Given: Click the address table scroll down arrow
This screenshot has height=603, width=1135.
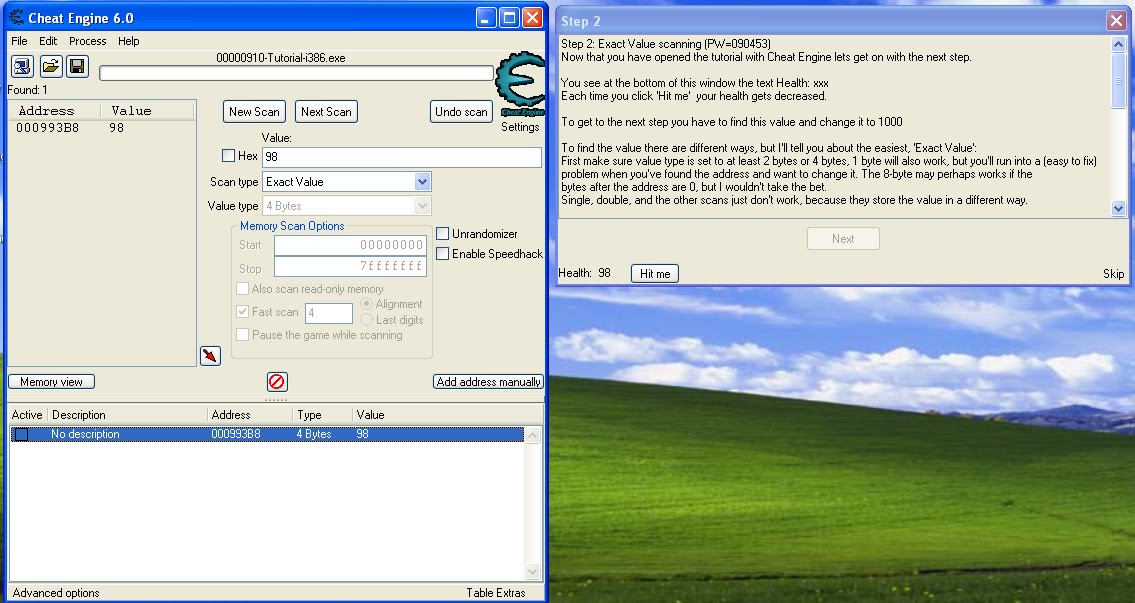Looking at the screenshot, I should pyautogui.click(x=533, y=572).
